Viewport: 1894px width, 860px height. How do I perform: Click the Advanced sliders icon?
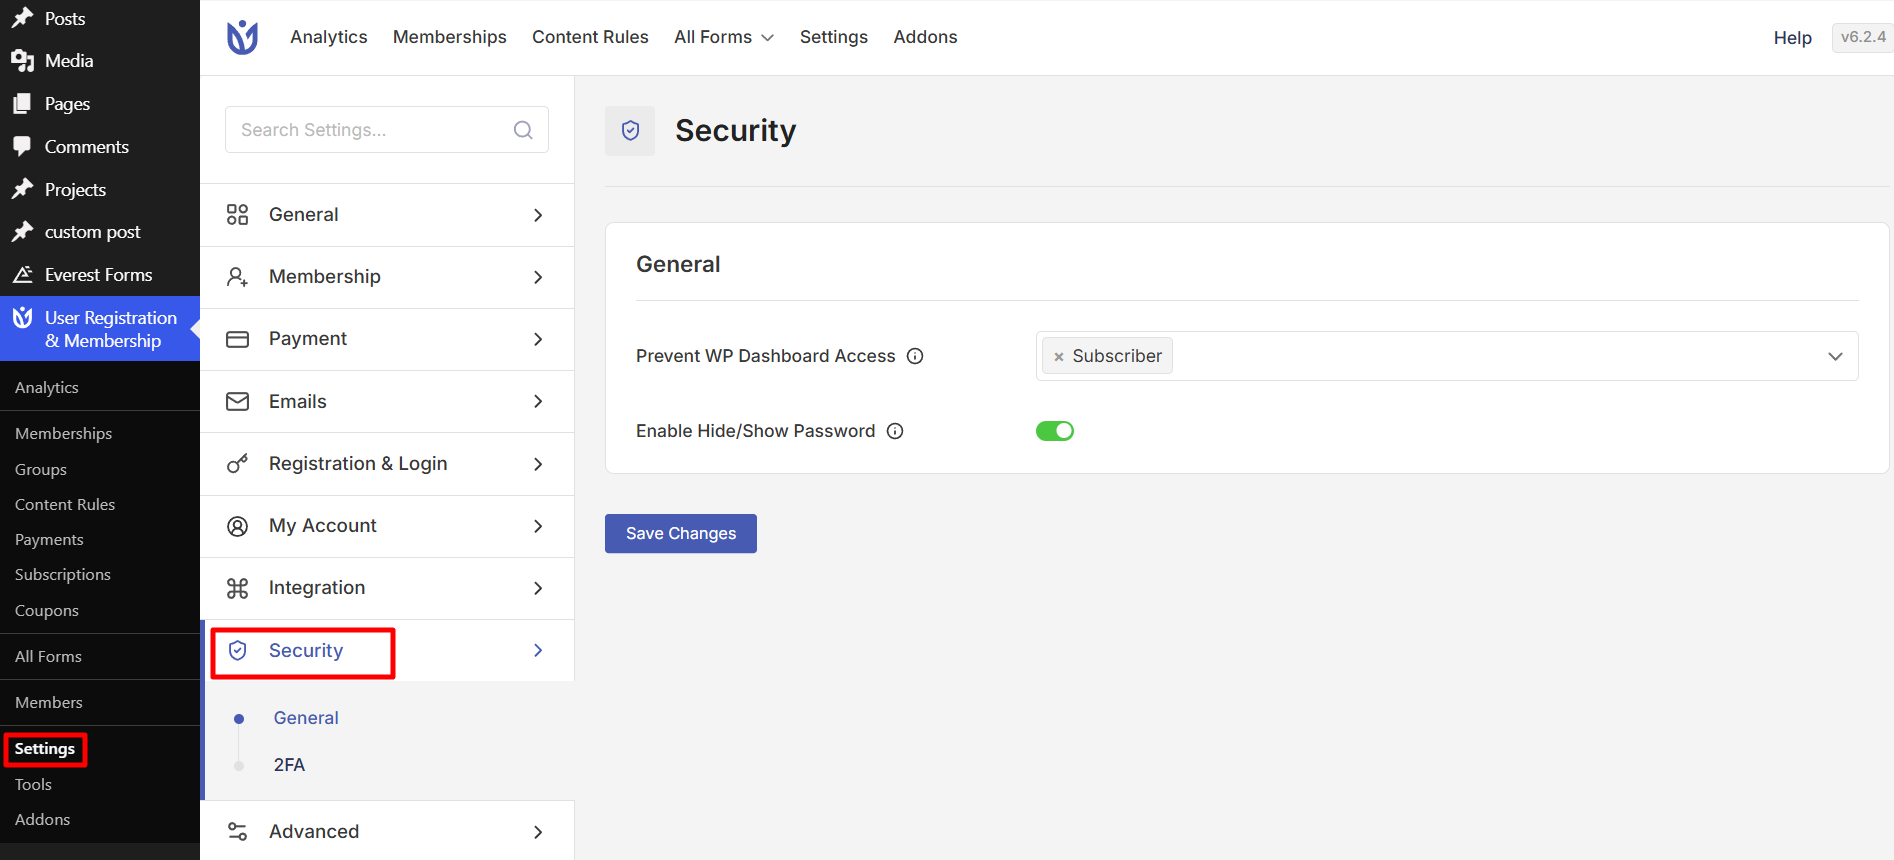click(237, 832)
